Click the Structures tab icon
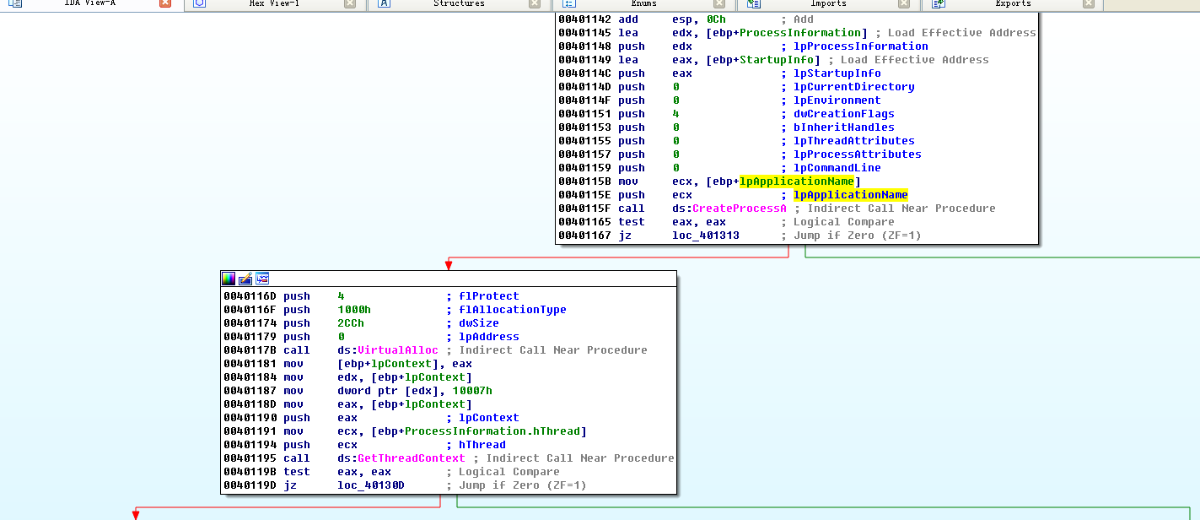This screenshot has height=520, width=1200. pos(384,4)
